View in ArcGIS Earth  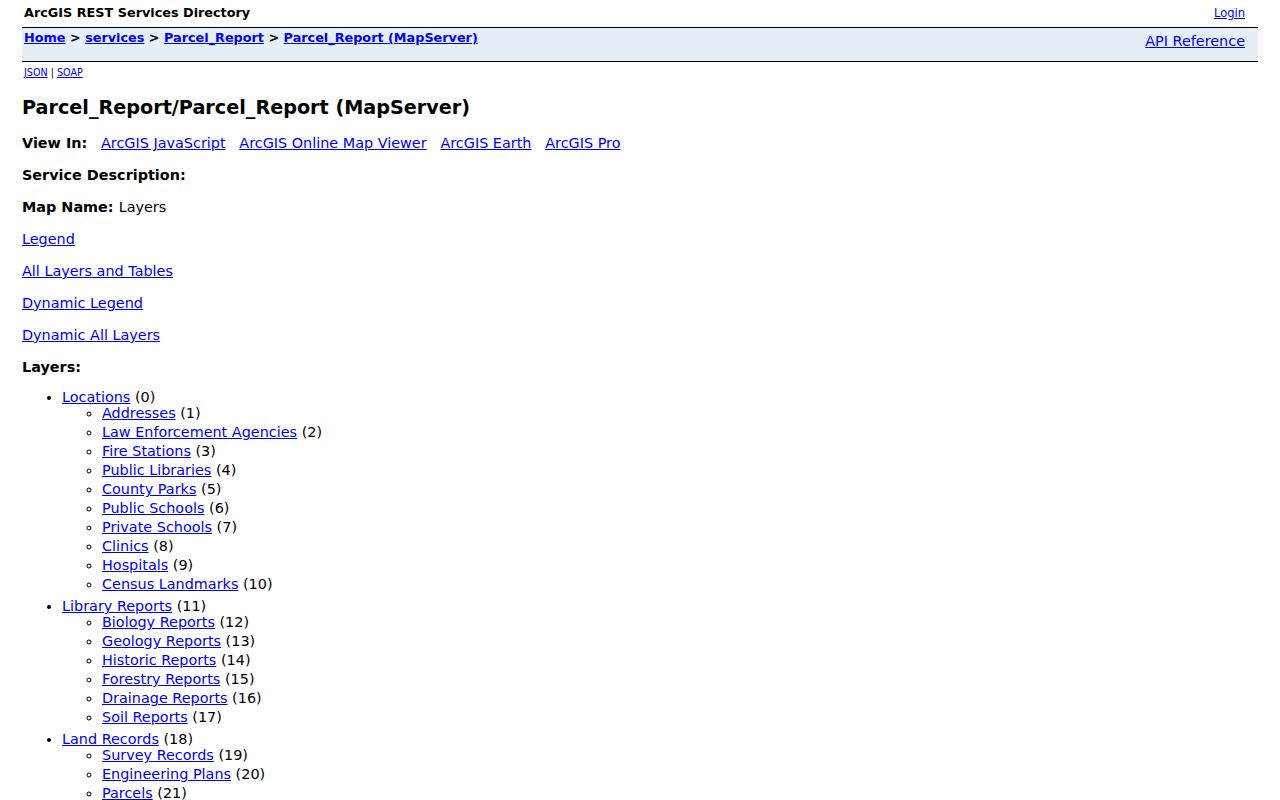[486, 143]
